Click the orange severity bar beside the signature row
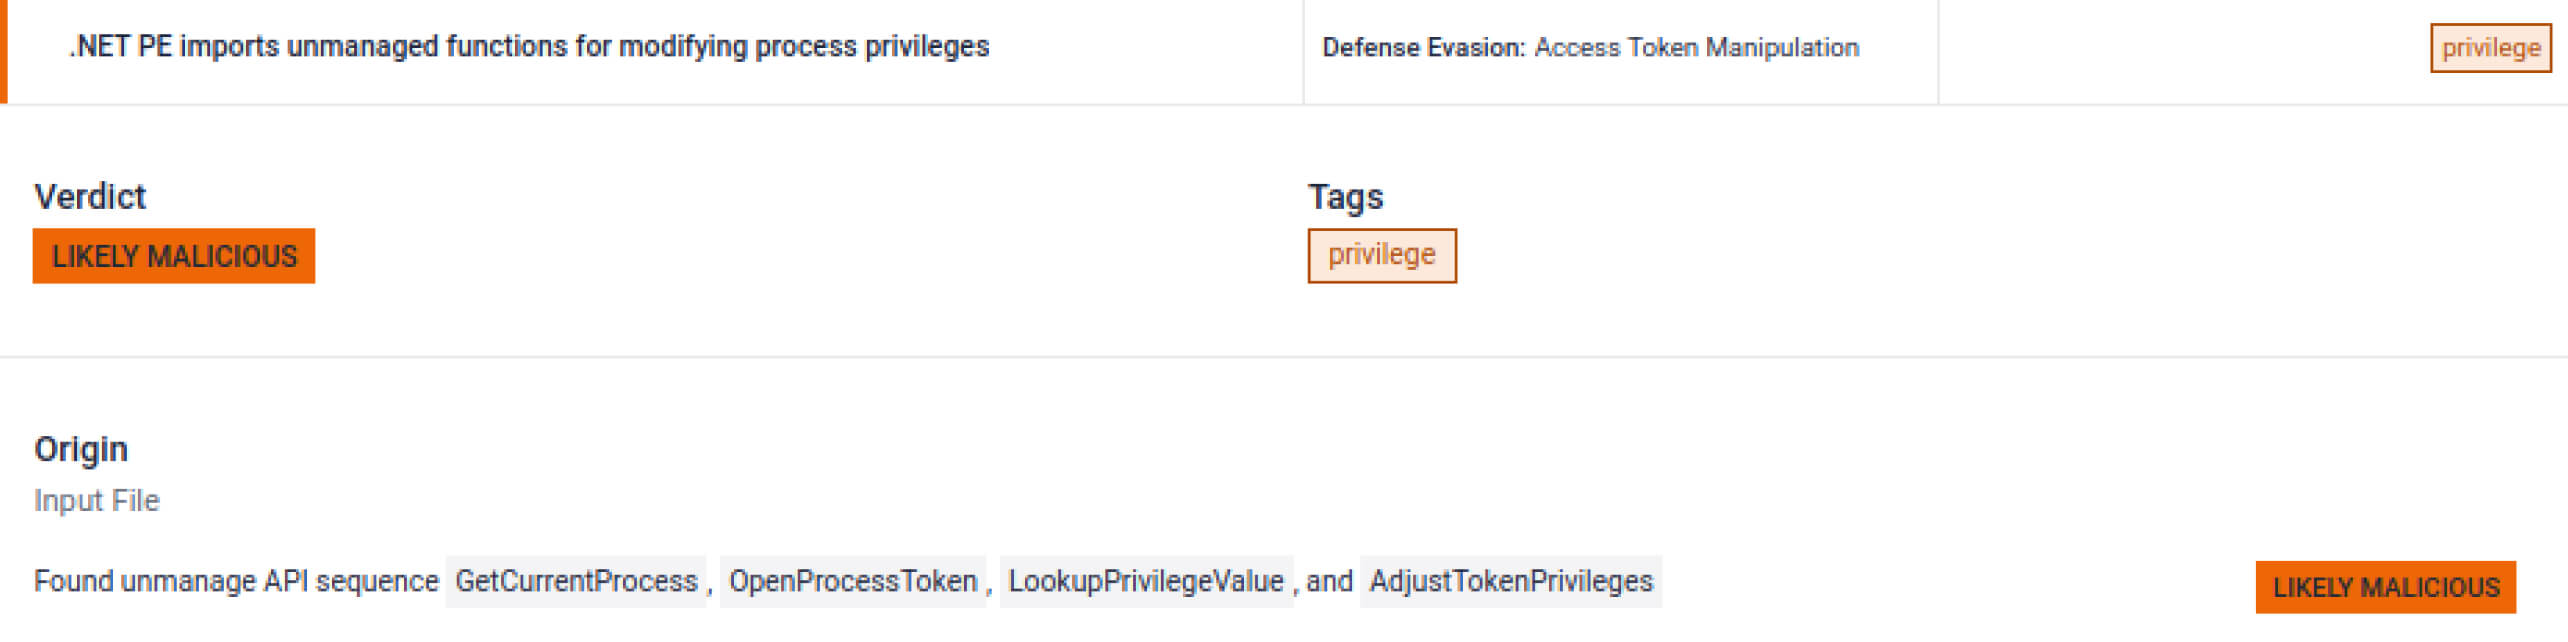This screenshot has width=2568, height=642. (x=3, y=50)
